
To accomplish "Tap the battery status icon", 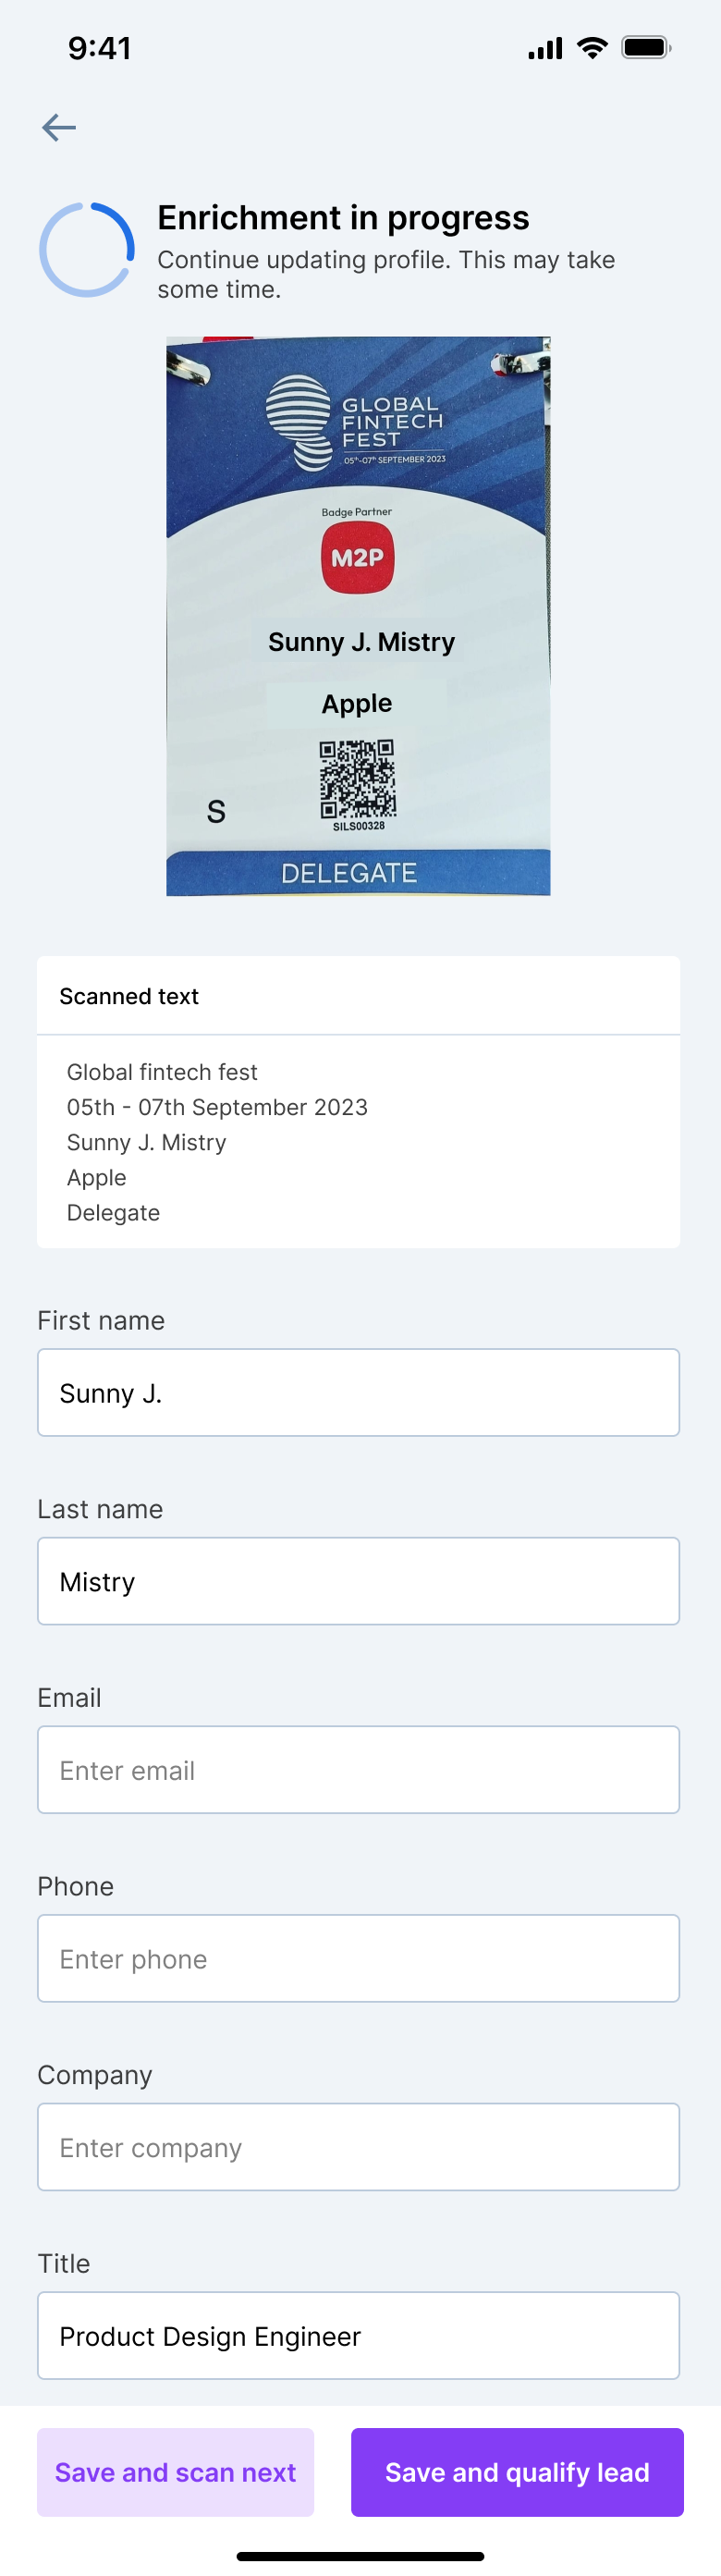I will (x=646, y=48).
